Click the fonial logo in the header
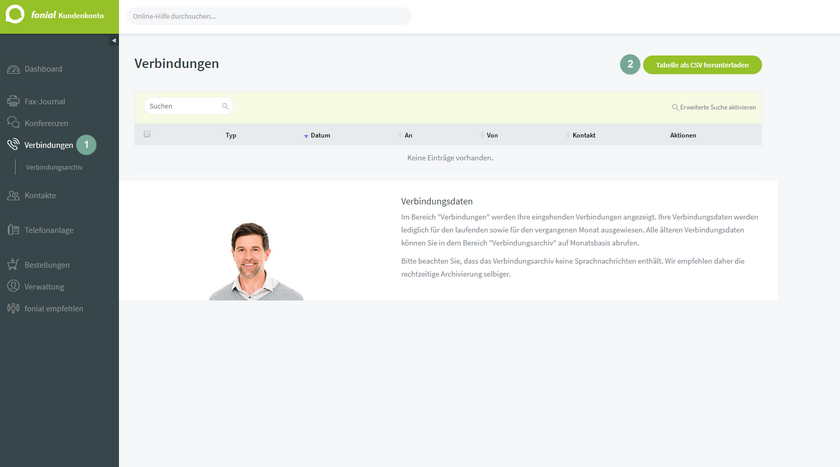The image size is (840, 467). tap(15, 16)
